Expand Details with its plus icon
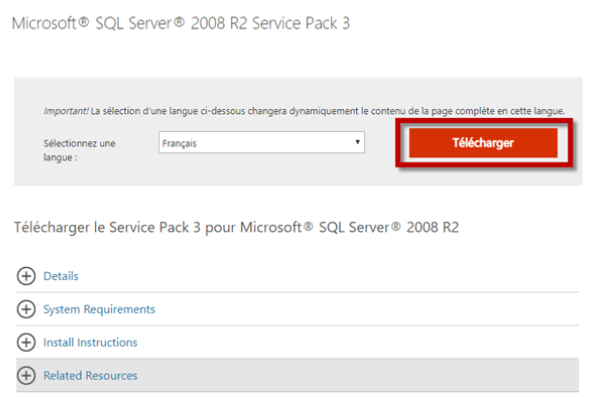Image resolution: width=589 pixels, height=397 pixels. 26,276
